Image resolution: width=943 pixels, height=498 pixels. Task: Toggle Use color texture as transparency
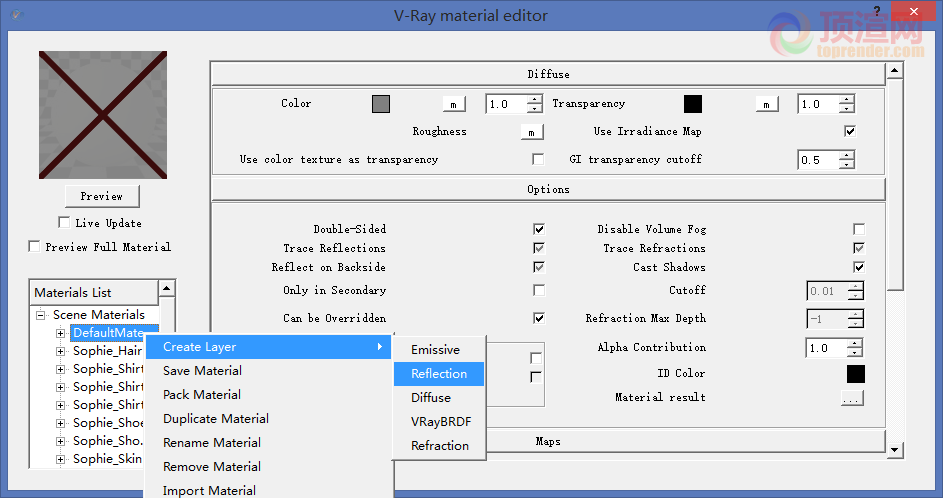538,159
